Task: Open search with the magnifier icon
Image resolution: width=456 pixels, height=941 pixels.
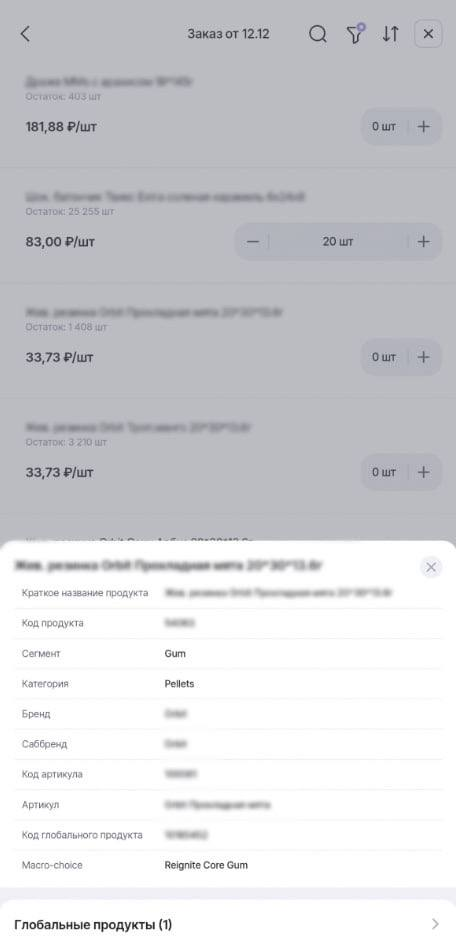Action: click(x=318, y=34)
